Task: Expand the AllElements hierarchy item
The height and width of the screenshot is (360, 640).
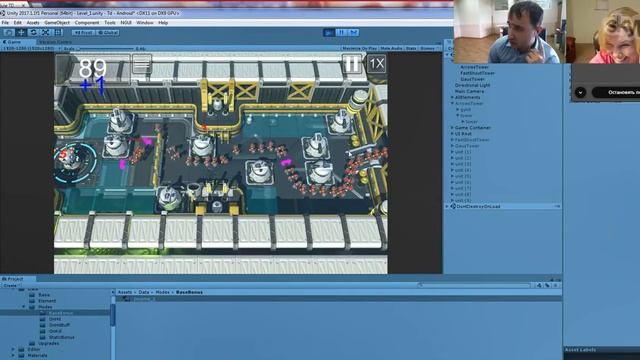Action: pos(452,98)
